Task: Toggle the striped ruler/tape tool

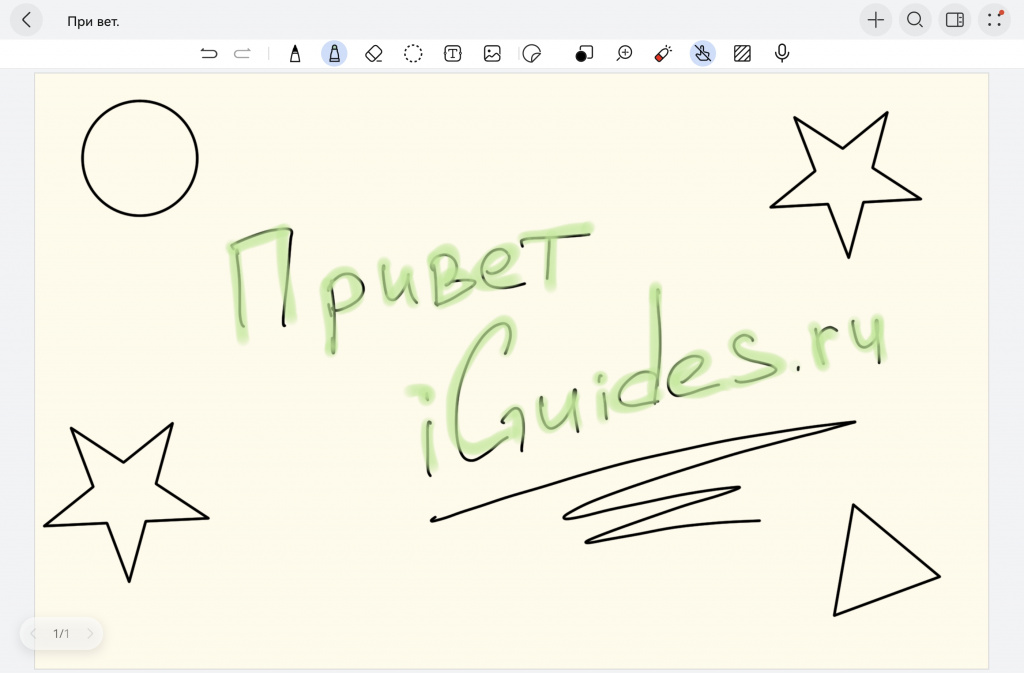Action: pos(742,54)
